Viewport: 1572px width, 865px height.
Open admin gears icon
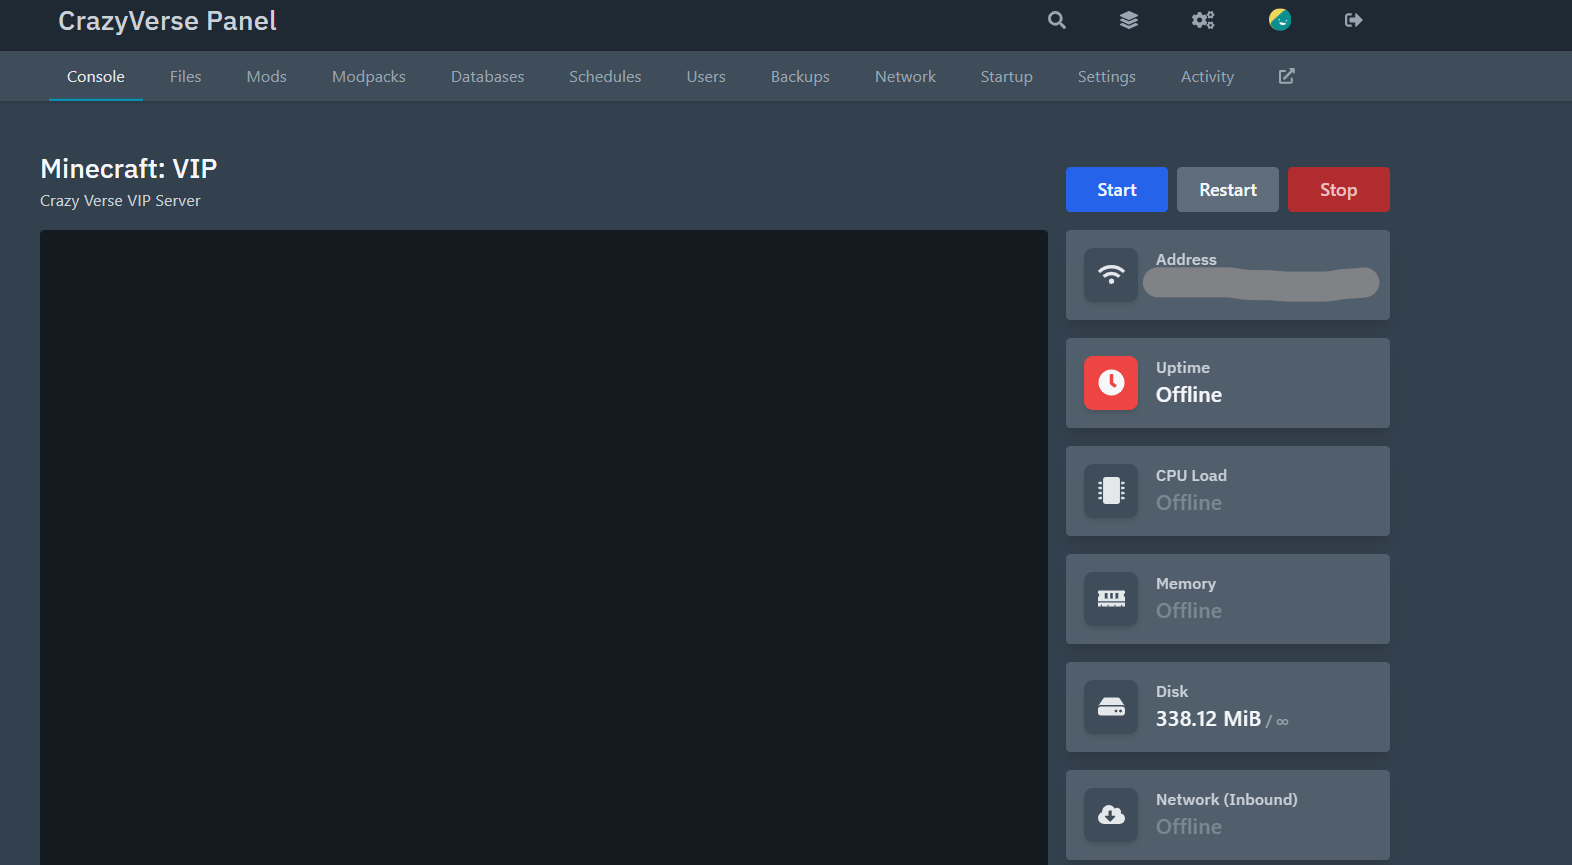point(1203,20)
